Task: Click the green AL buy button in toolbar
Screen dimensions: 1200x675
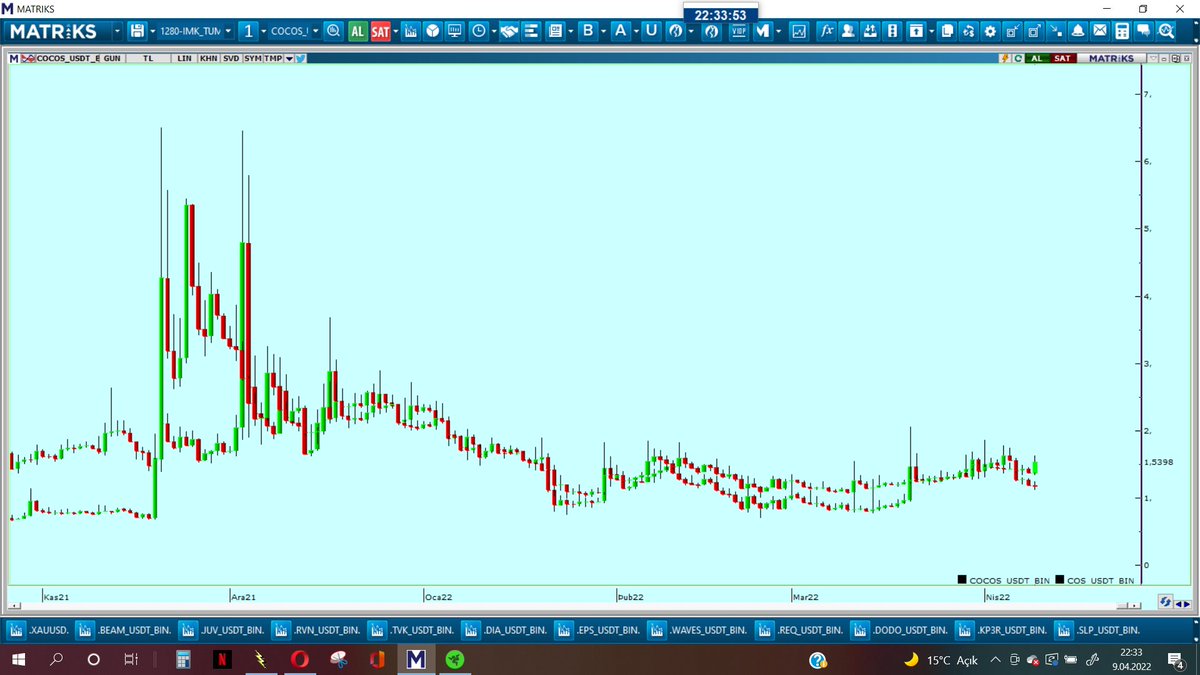Action: 357,31
